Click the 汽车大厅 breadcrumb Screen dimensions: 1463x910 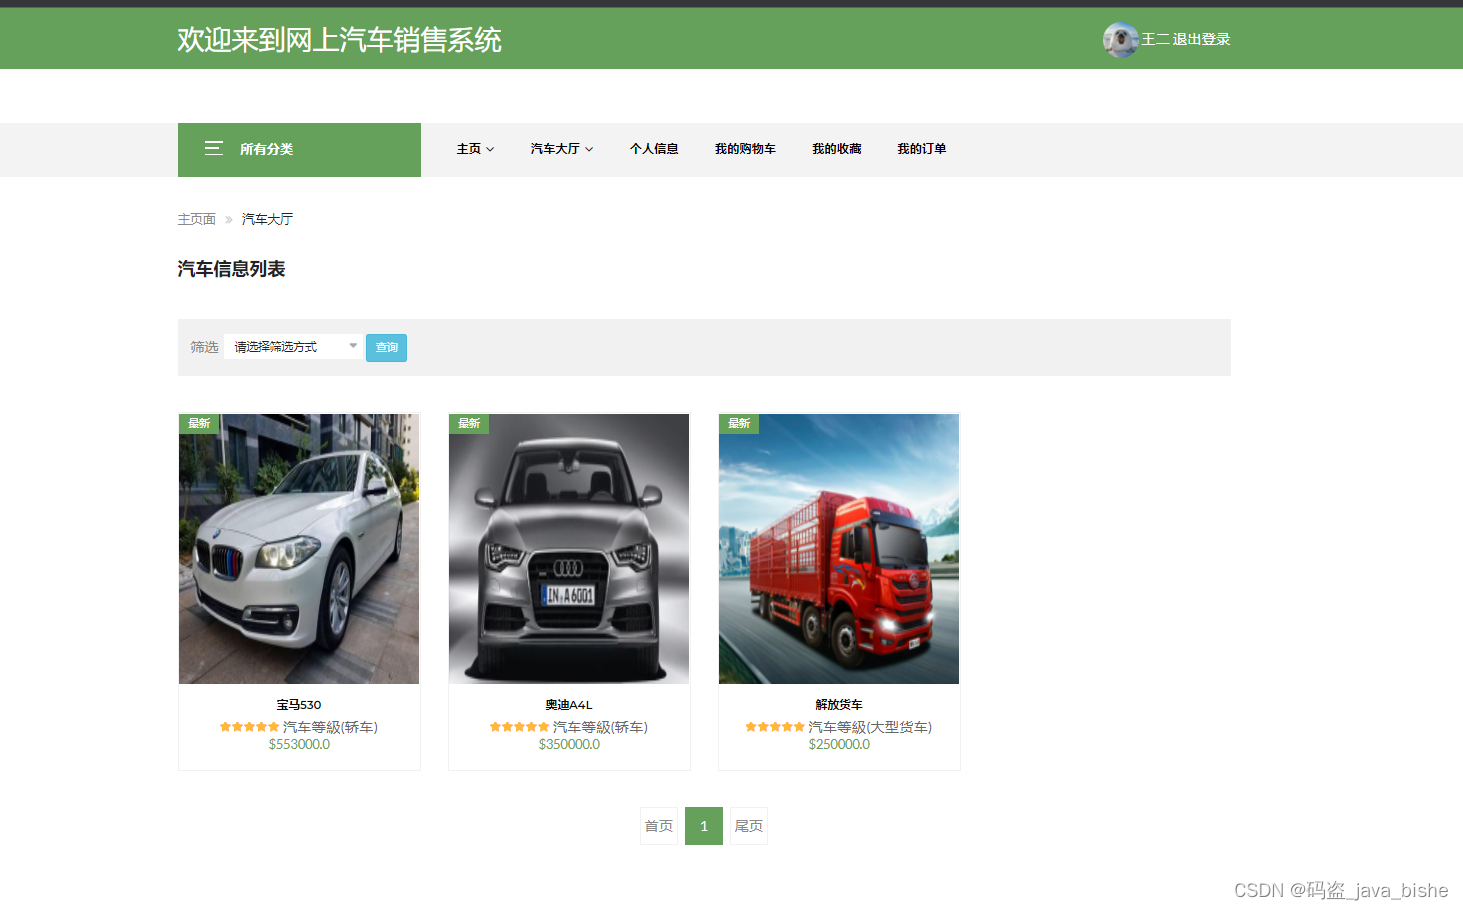(x=267, y=219)
